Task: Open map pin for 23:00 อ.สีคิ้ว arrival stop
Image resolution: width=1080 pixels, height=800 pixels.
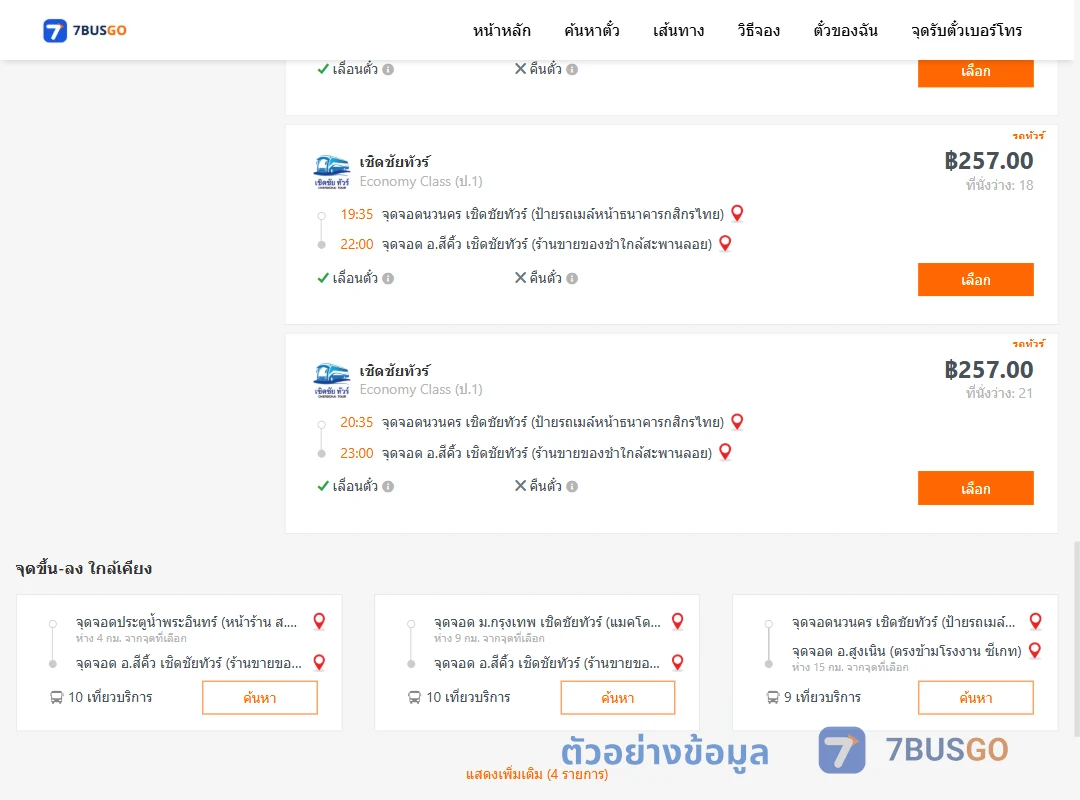Action: [725, 452]
